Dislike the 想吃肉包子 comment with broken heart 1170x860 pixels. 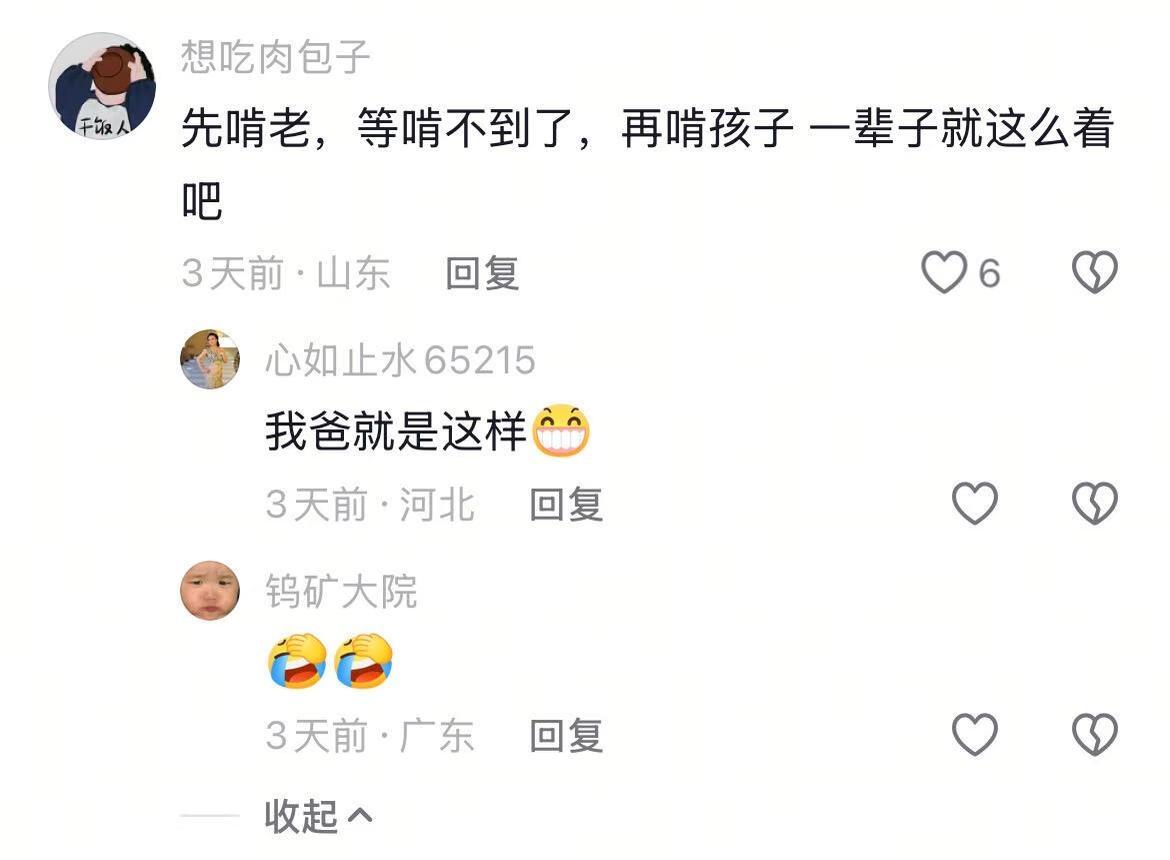(x=1095, y=272)
